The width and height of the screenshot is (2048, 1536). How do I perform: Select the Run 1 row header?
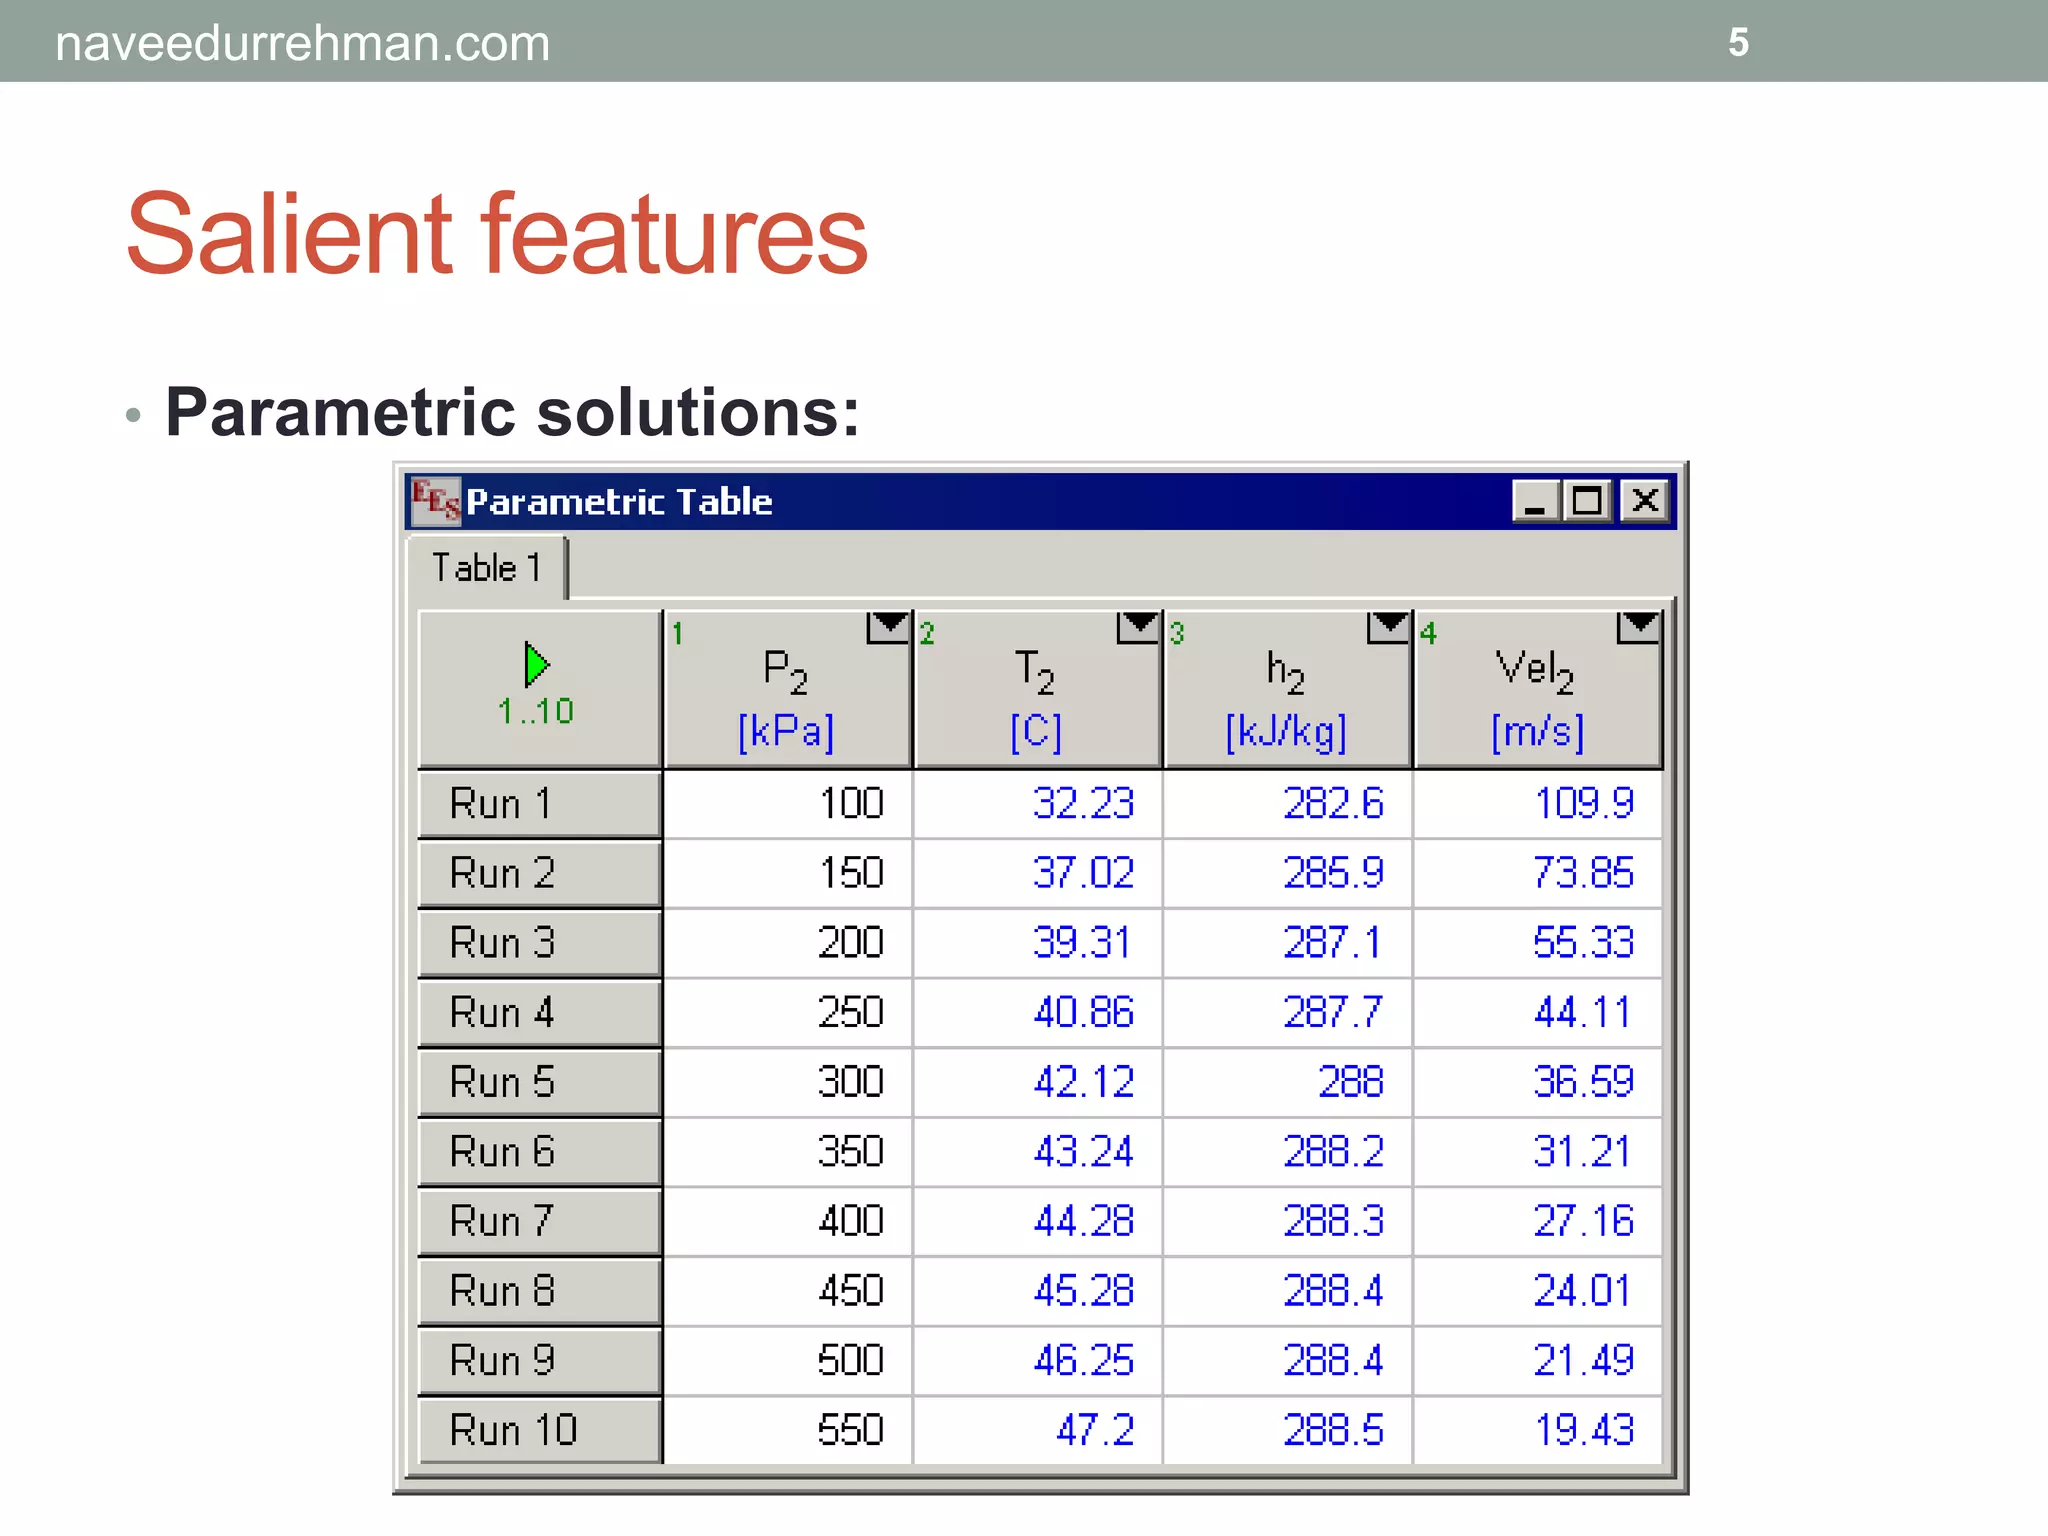click(x=540, y=804)
